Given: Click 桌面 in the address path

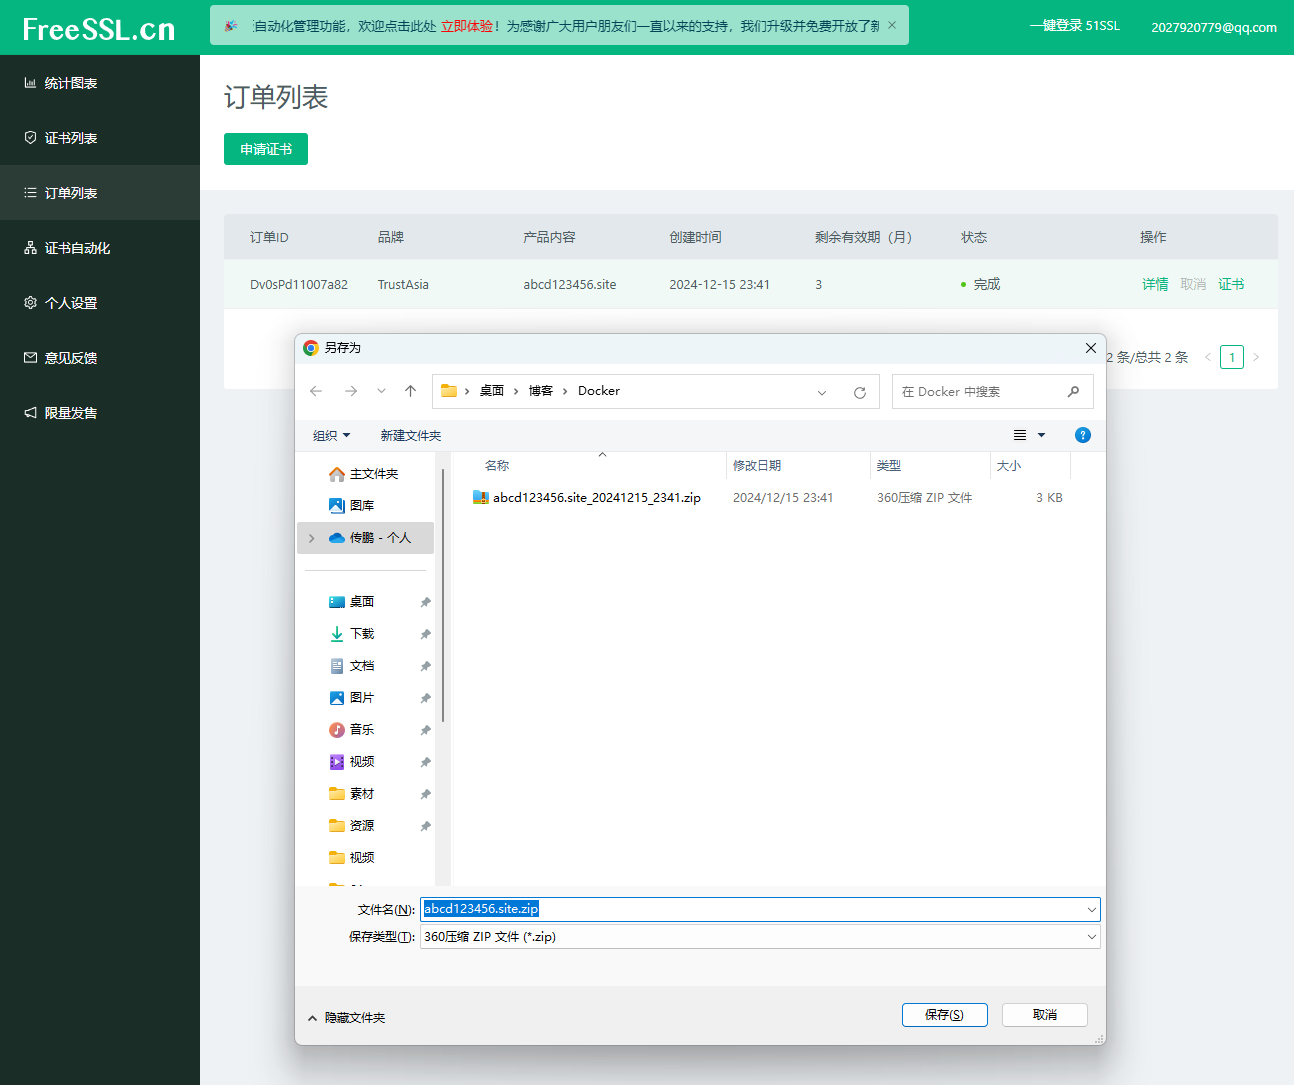Looking at the screenshot, I should pos(492,391).
